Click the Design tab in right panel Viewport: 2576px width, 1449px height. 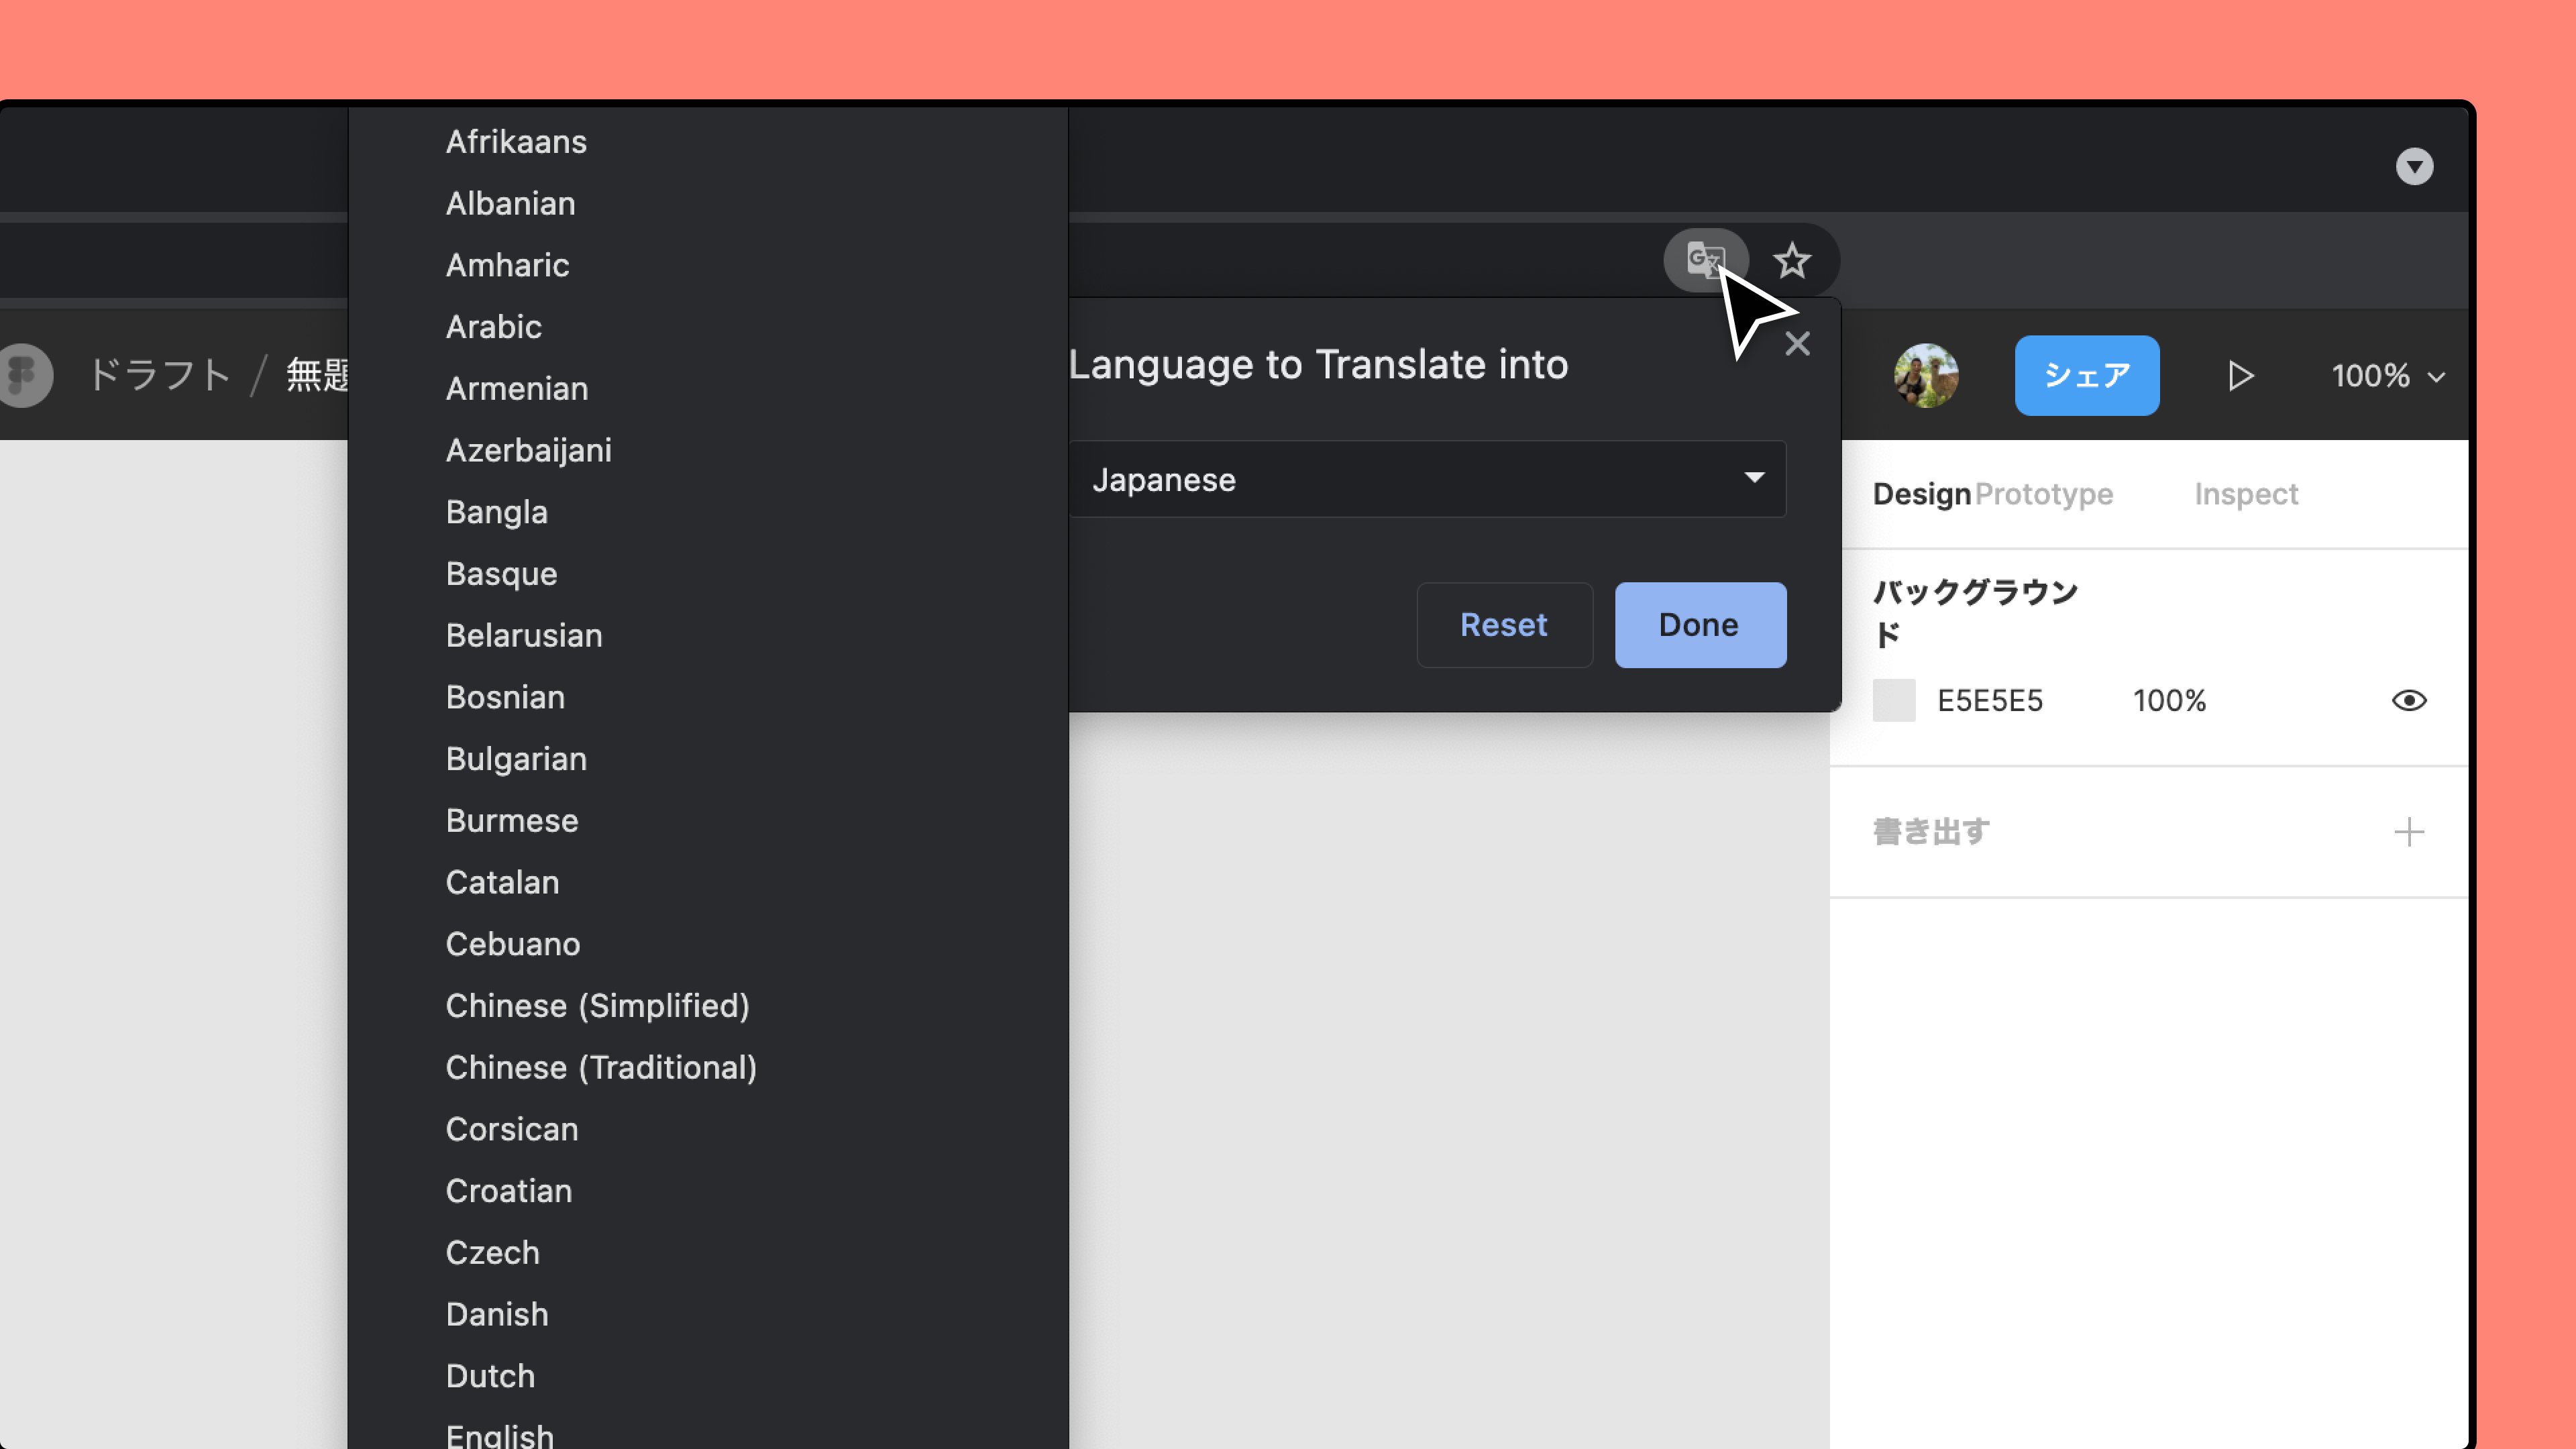pos(1921,494)
